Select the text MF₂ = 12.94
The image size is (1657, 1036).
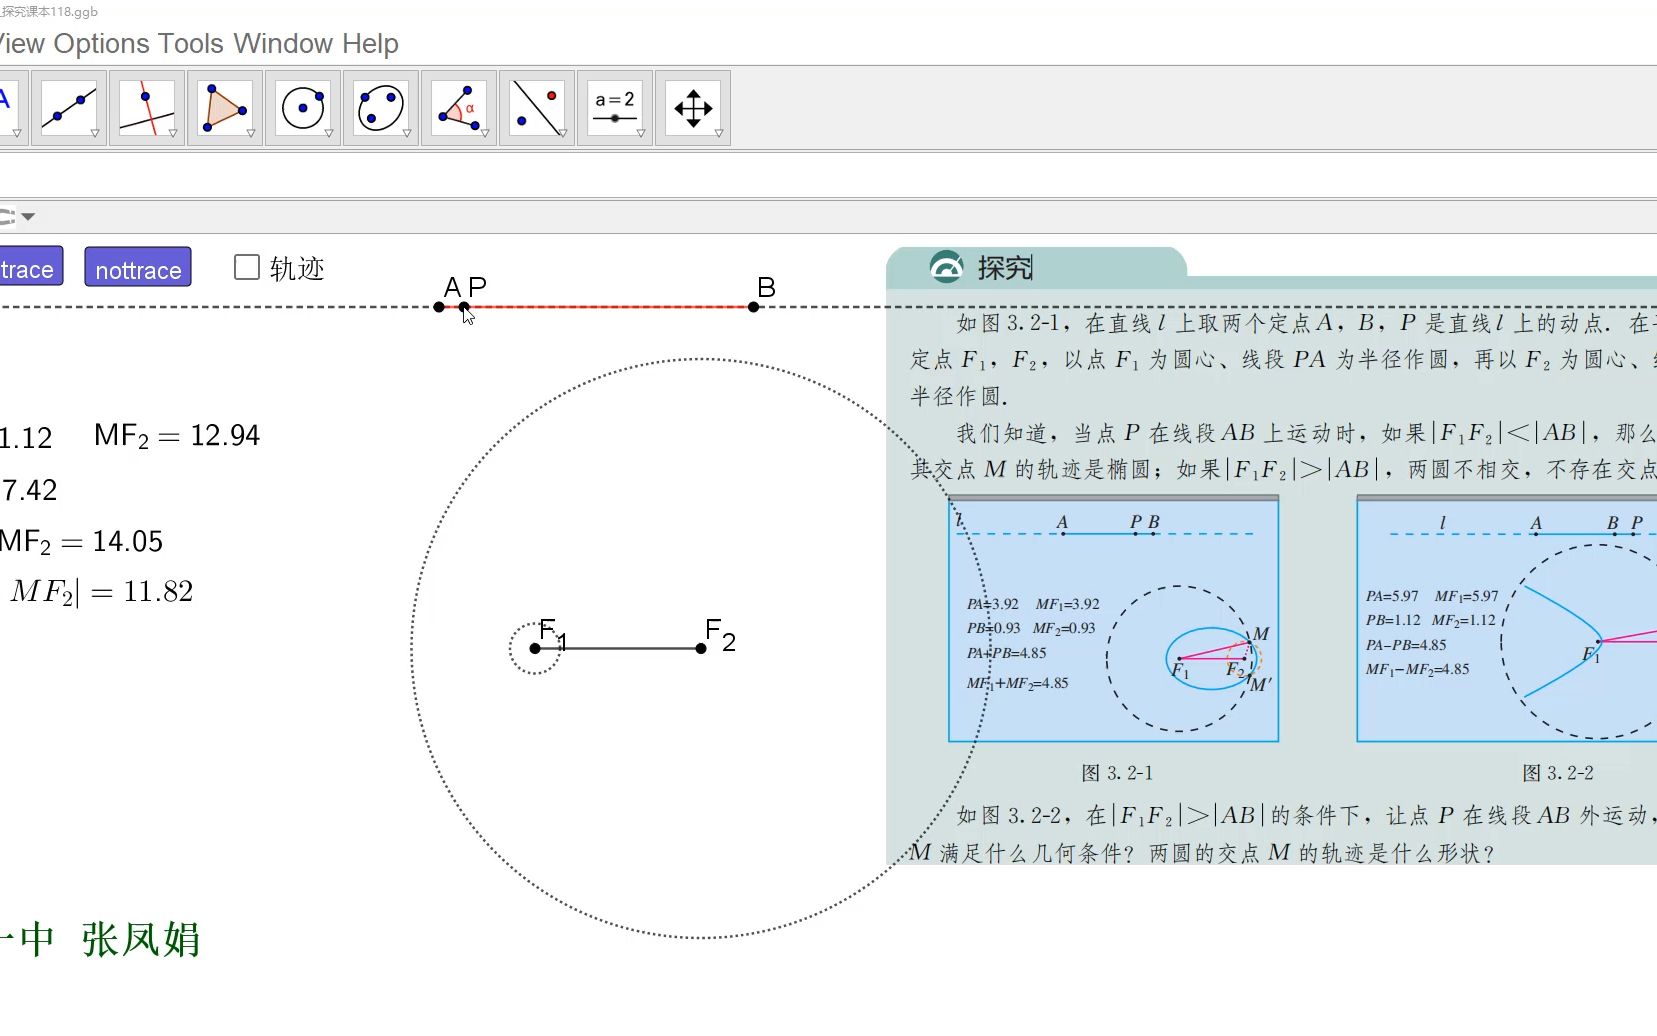point(177,436)
